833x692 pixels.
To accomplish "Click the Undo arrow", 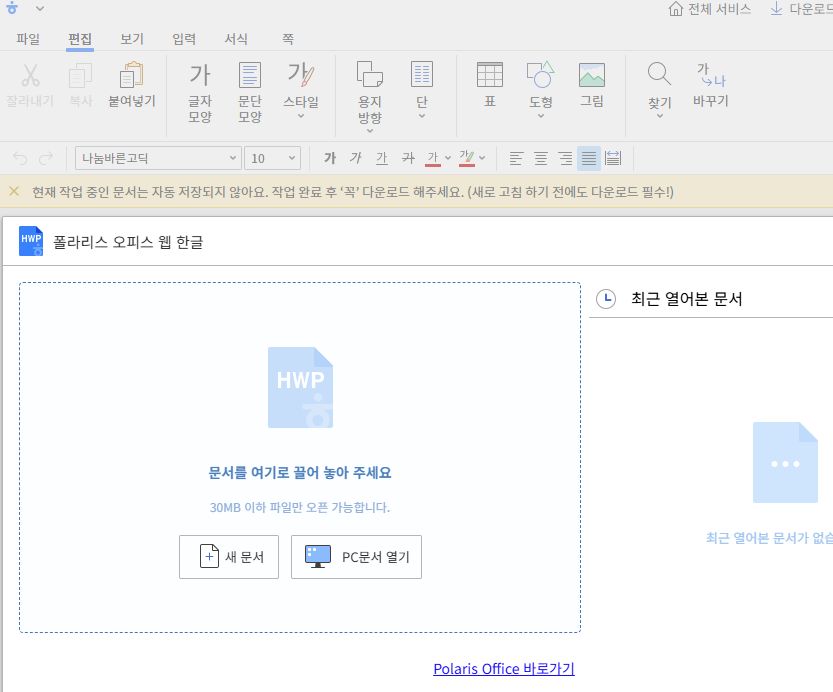I will pyautogui.click(x=20, y=158).
